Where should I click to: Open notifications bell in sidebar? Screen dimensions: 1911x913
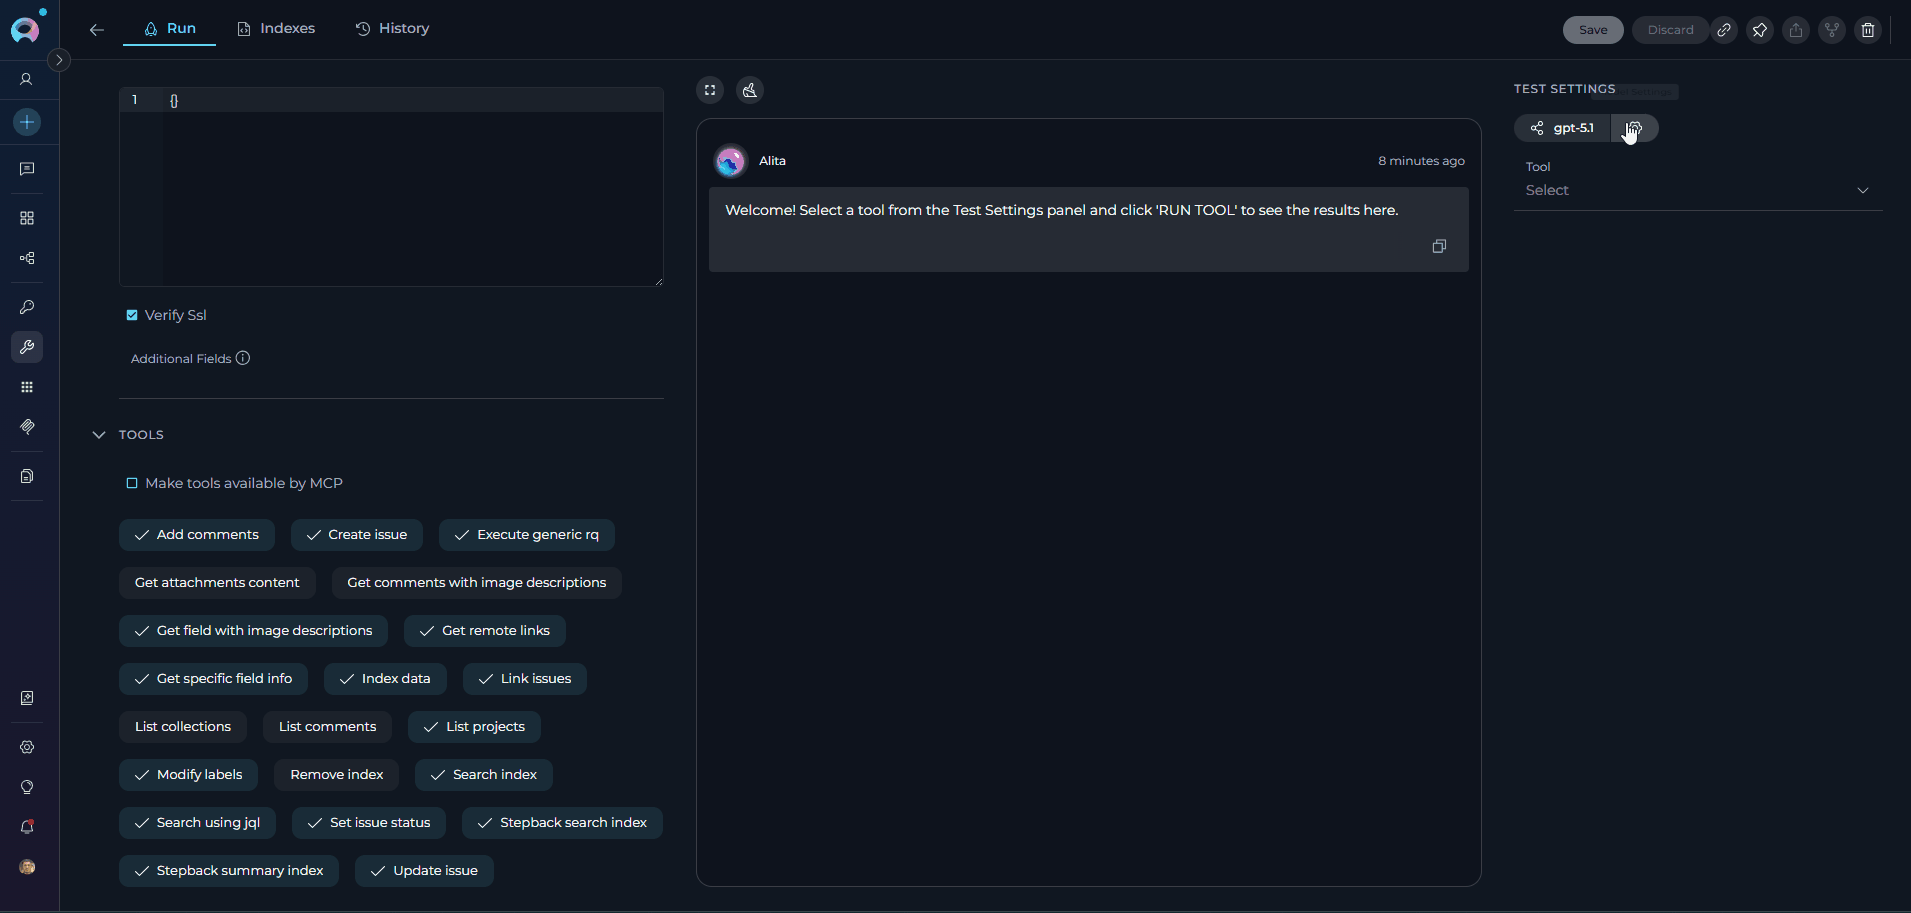coord(27,827)
